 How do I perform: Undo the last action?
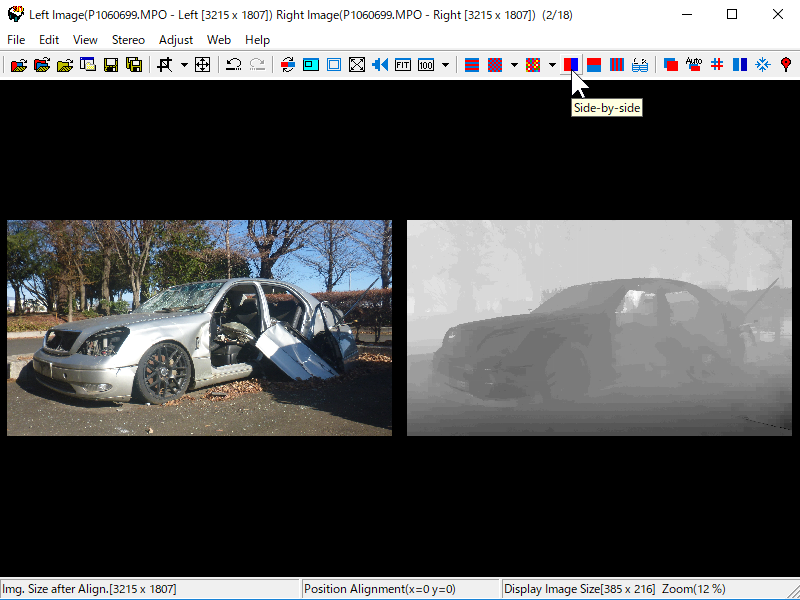234,65
